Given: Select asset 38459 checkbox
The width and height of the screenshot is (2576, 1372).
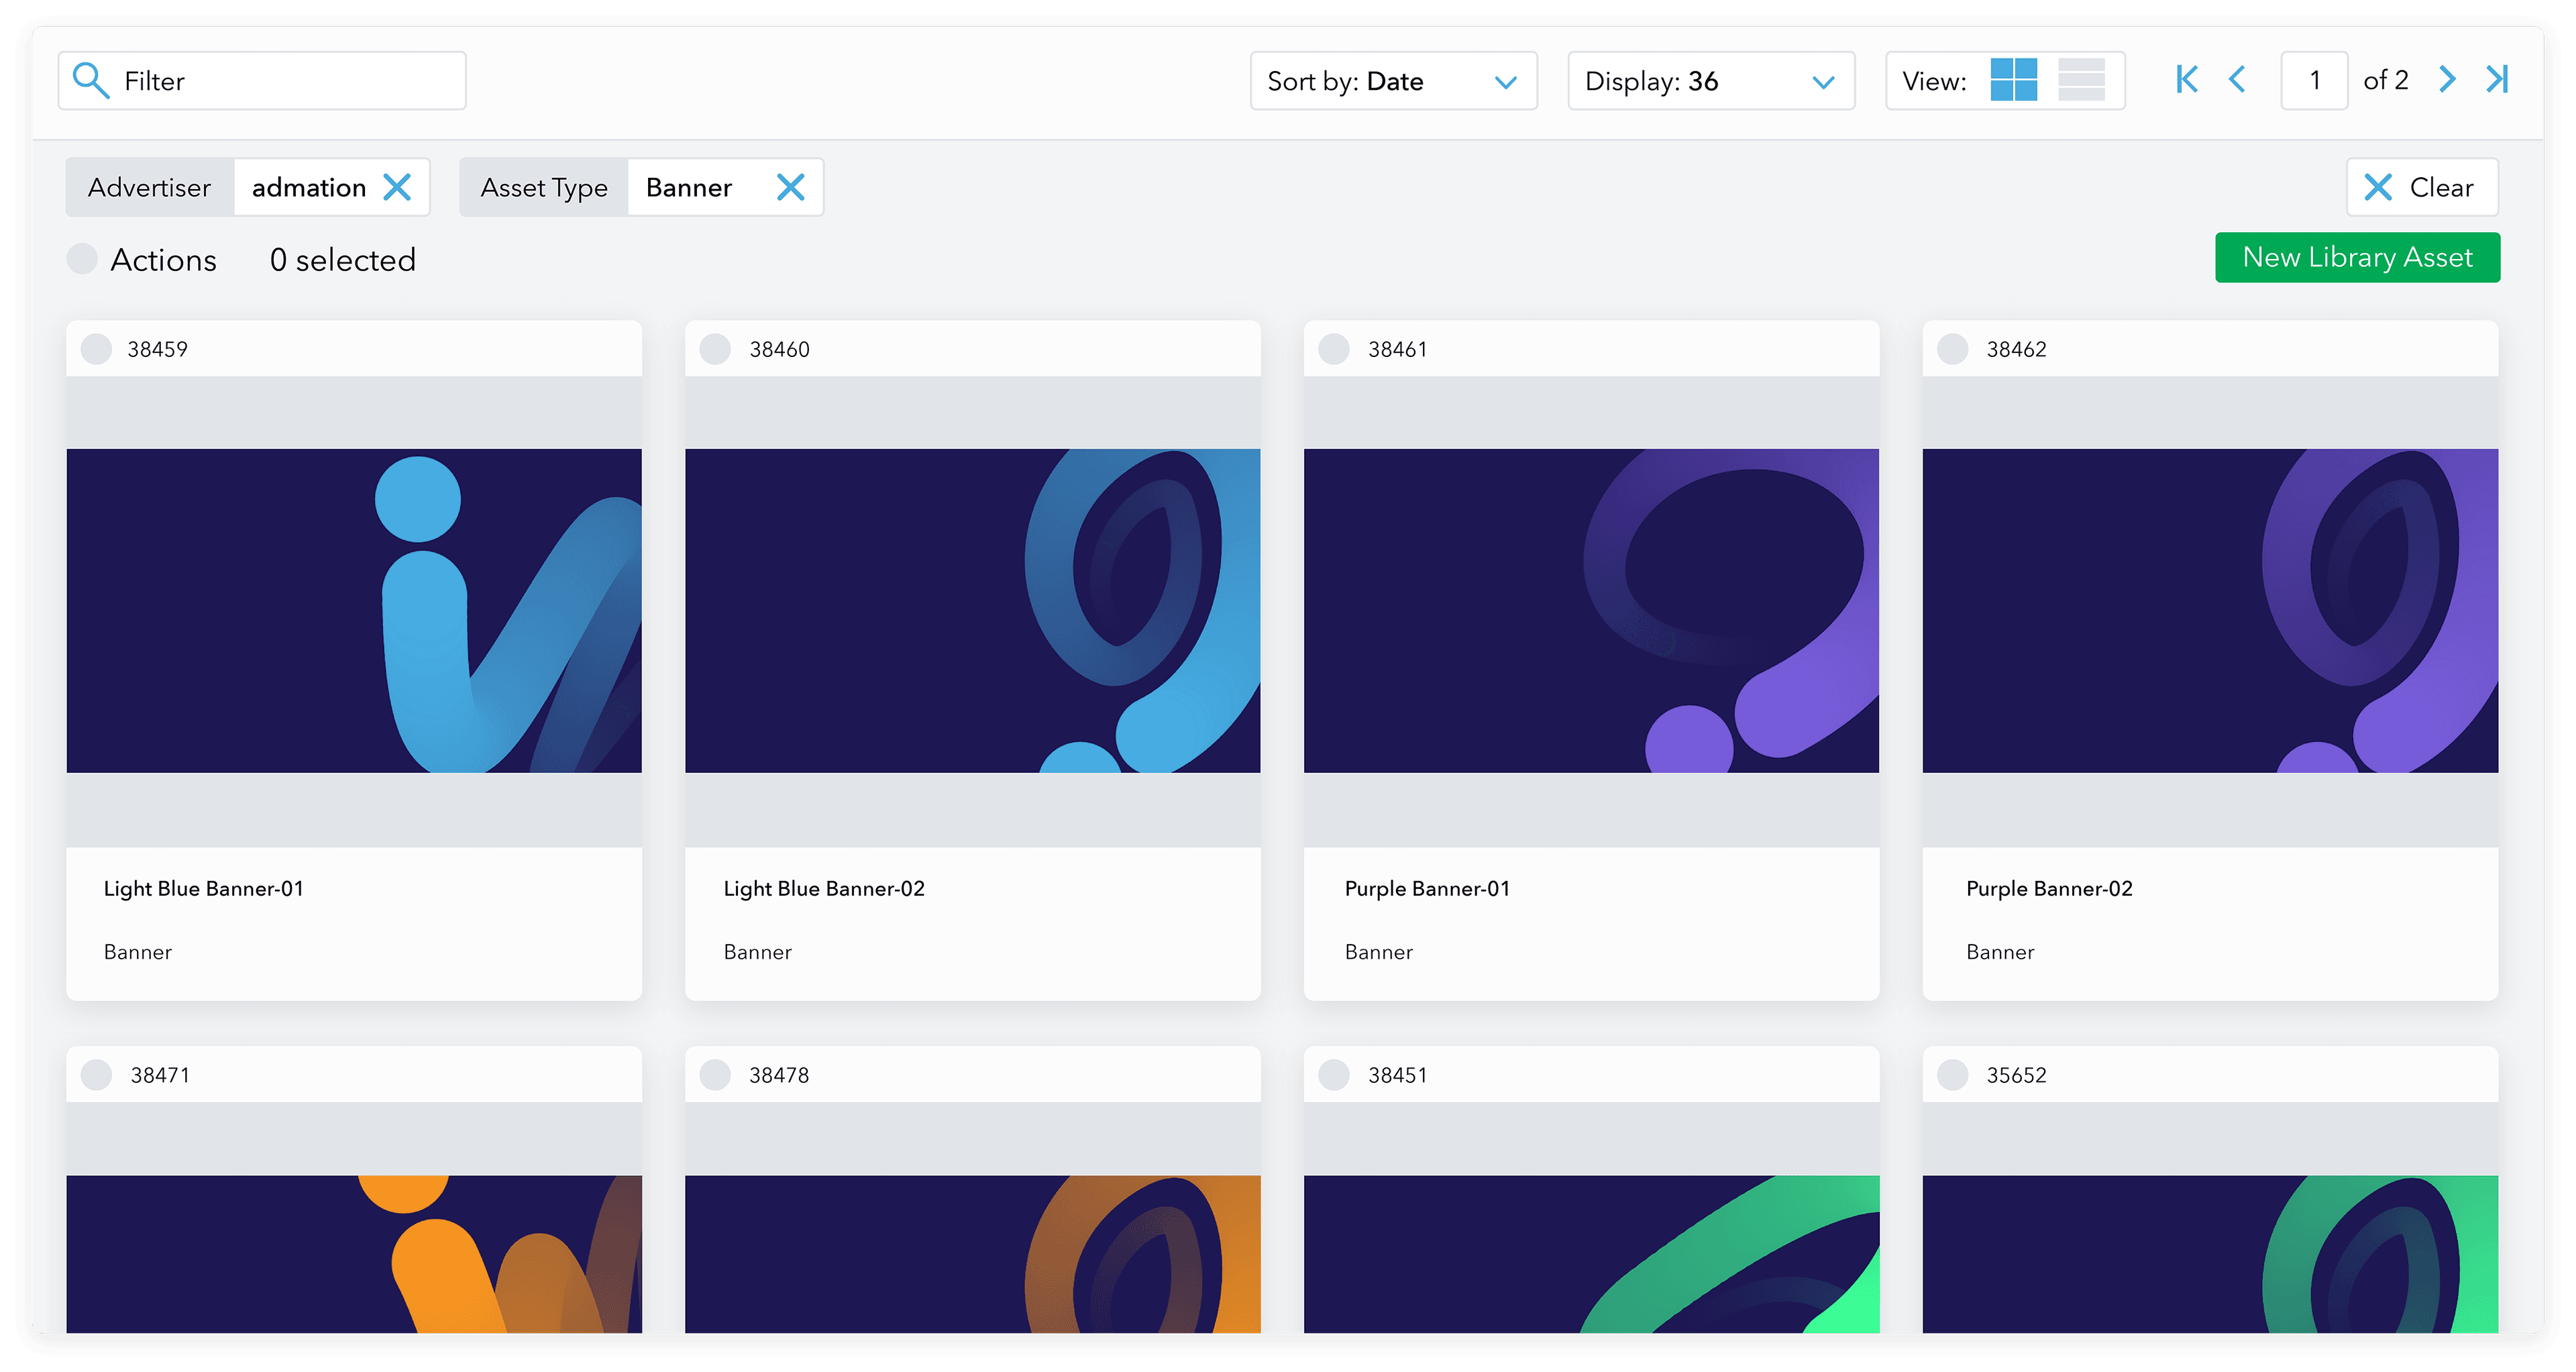Looking at the screenshot, I should (97, 348).
